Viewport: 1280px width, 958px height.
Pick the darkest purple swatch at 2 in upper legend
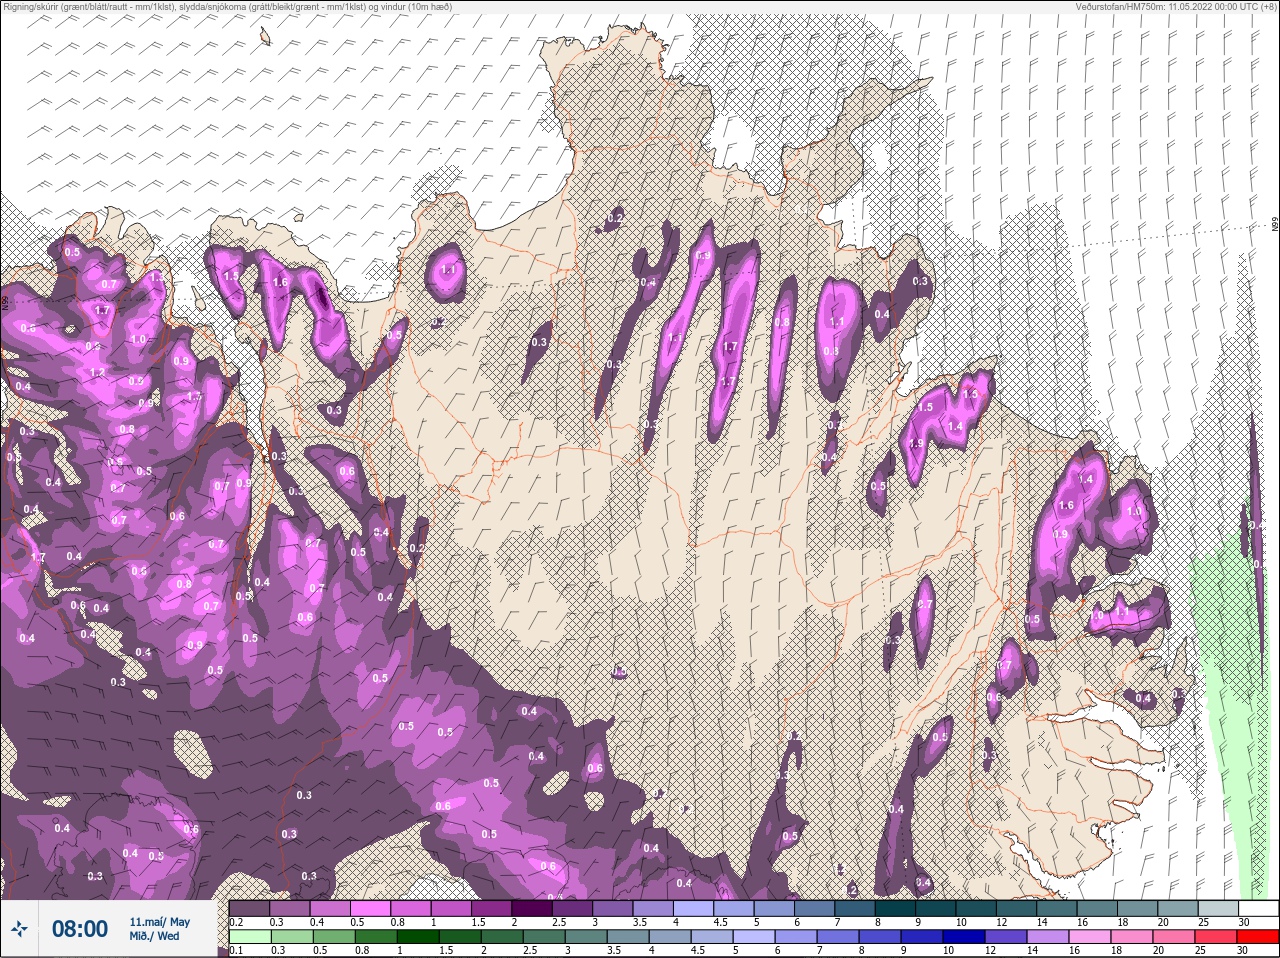pos(532,908)
